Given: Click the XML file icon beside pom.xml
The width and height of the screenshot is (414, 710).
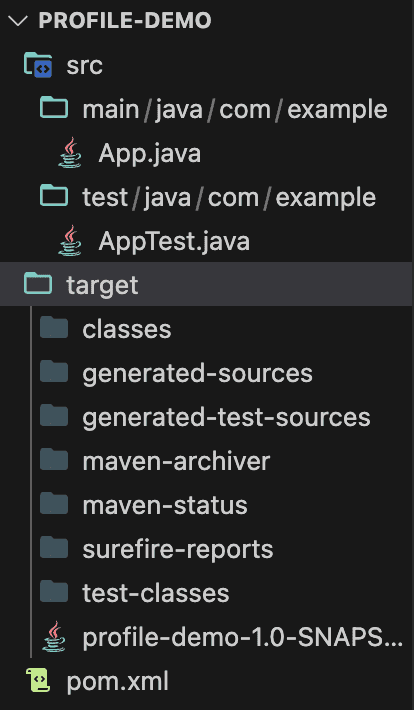Looking at the screenshot, I should coord(39,680).
